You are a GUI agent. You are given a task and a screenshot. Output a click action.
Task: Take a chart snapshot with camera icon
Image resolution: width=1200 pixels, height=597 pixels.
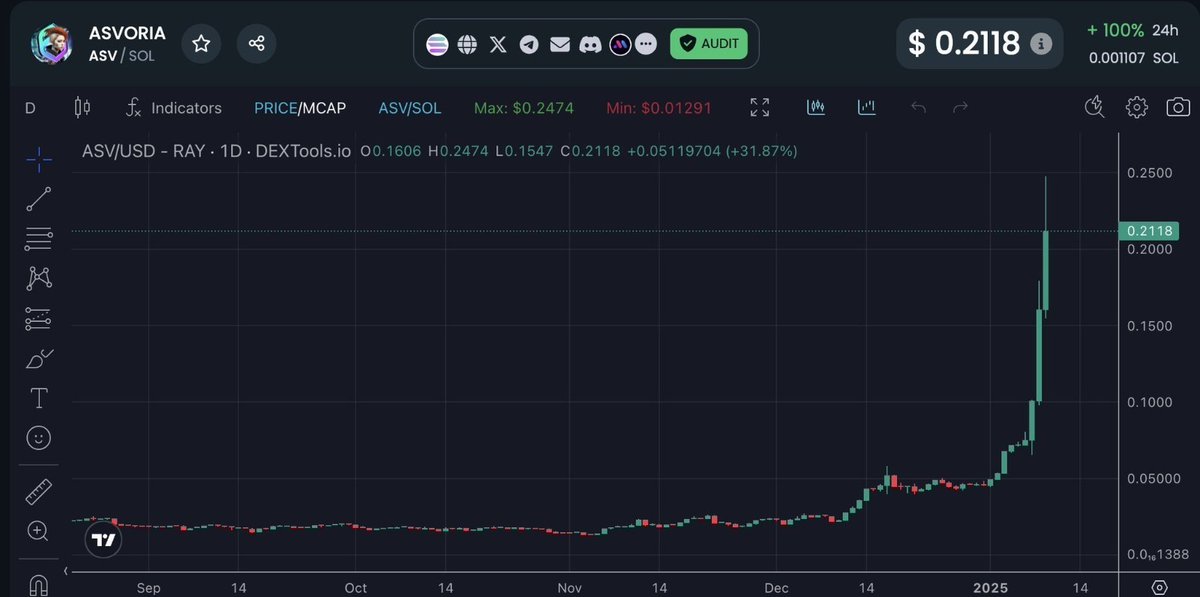point(1178,107)
